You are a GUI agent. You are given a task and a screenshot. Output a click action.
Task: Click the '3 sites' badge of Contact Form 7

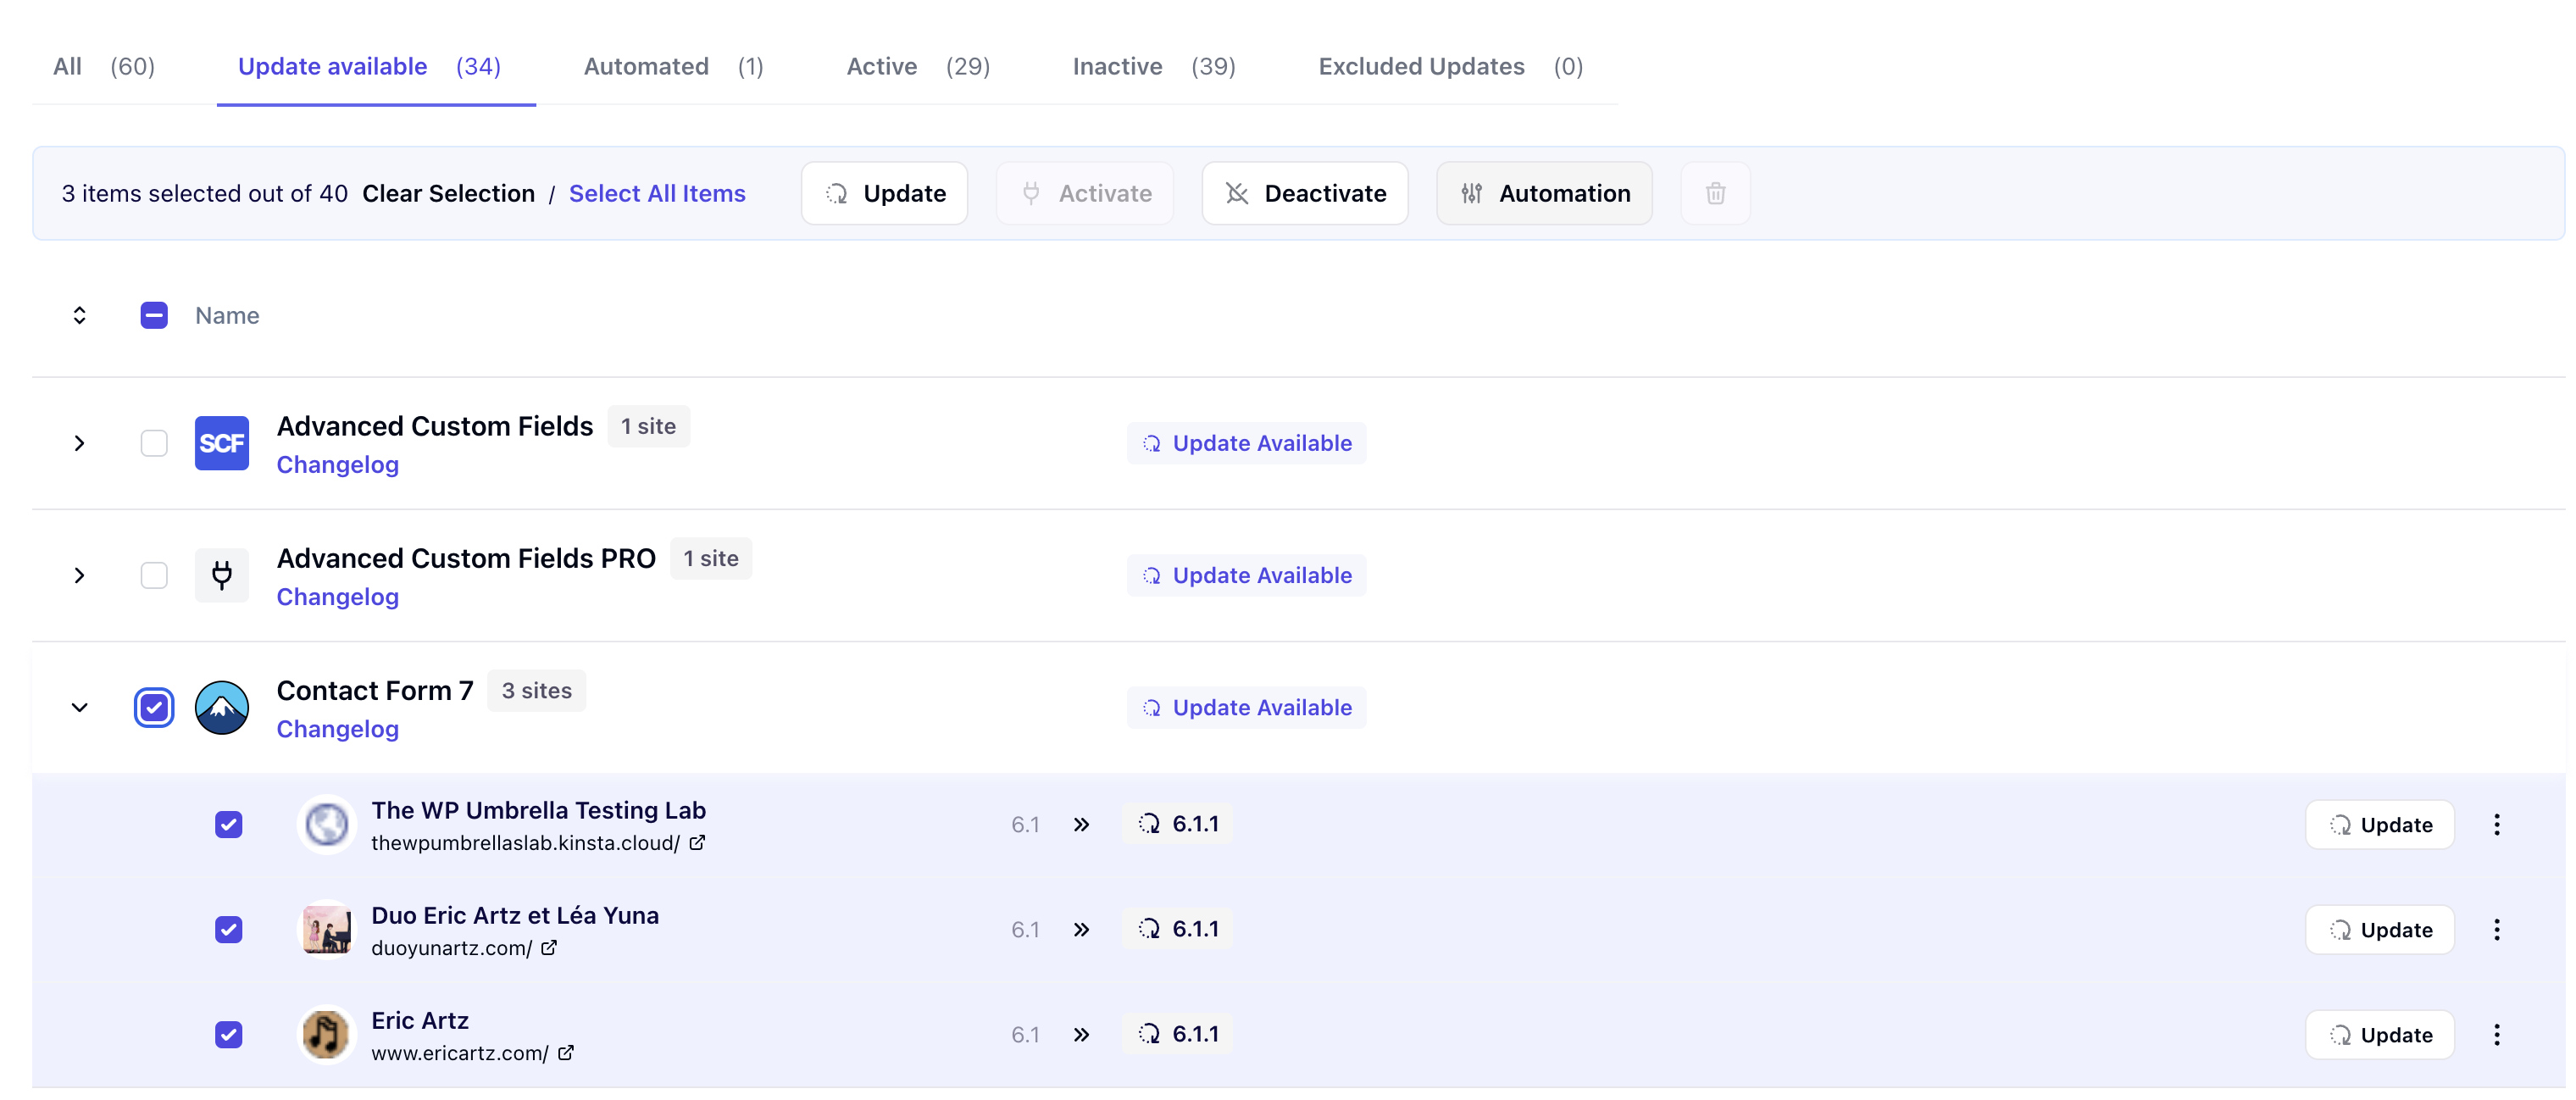(537, 691)
